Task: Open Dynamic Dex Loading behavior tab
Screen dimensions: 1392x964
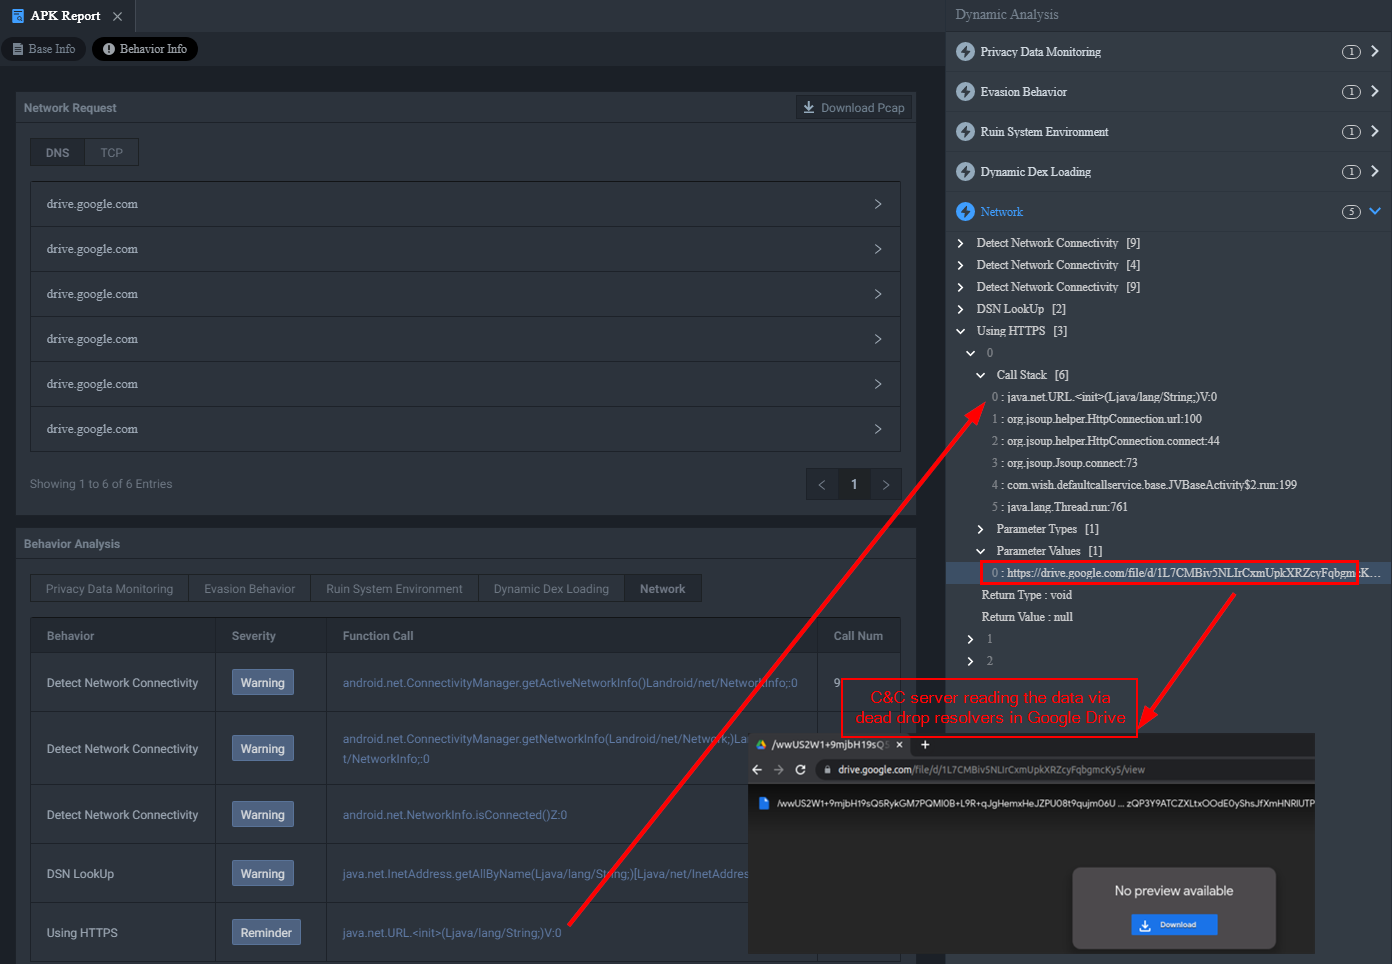Action: pyautogui.click(x=551, y=589)
